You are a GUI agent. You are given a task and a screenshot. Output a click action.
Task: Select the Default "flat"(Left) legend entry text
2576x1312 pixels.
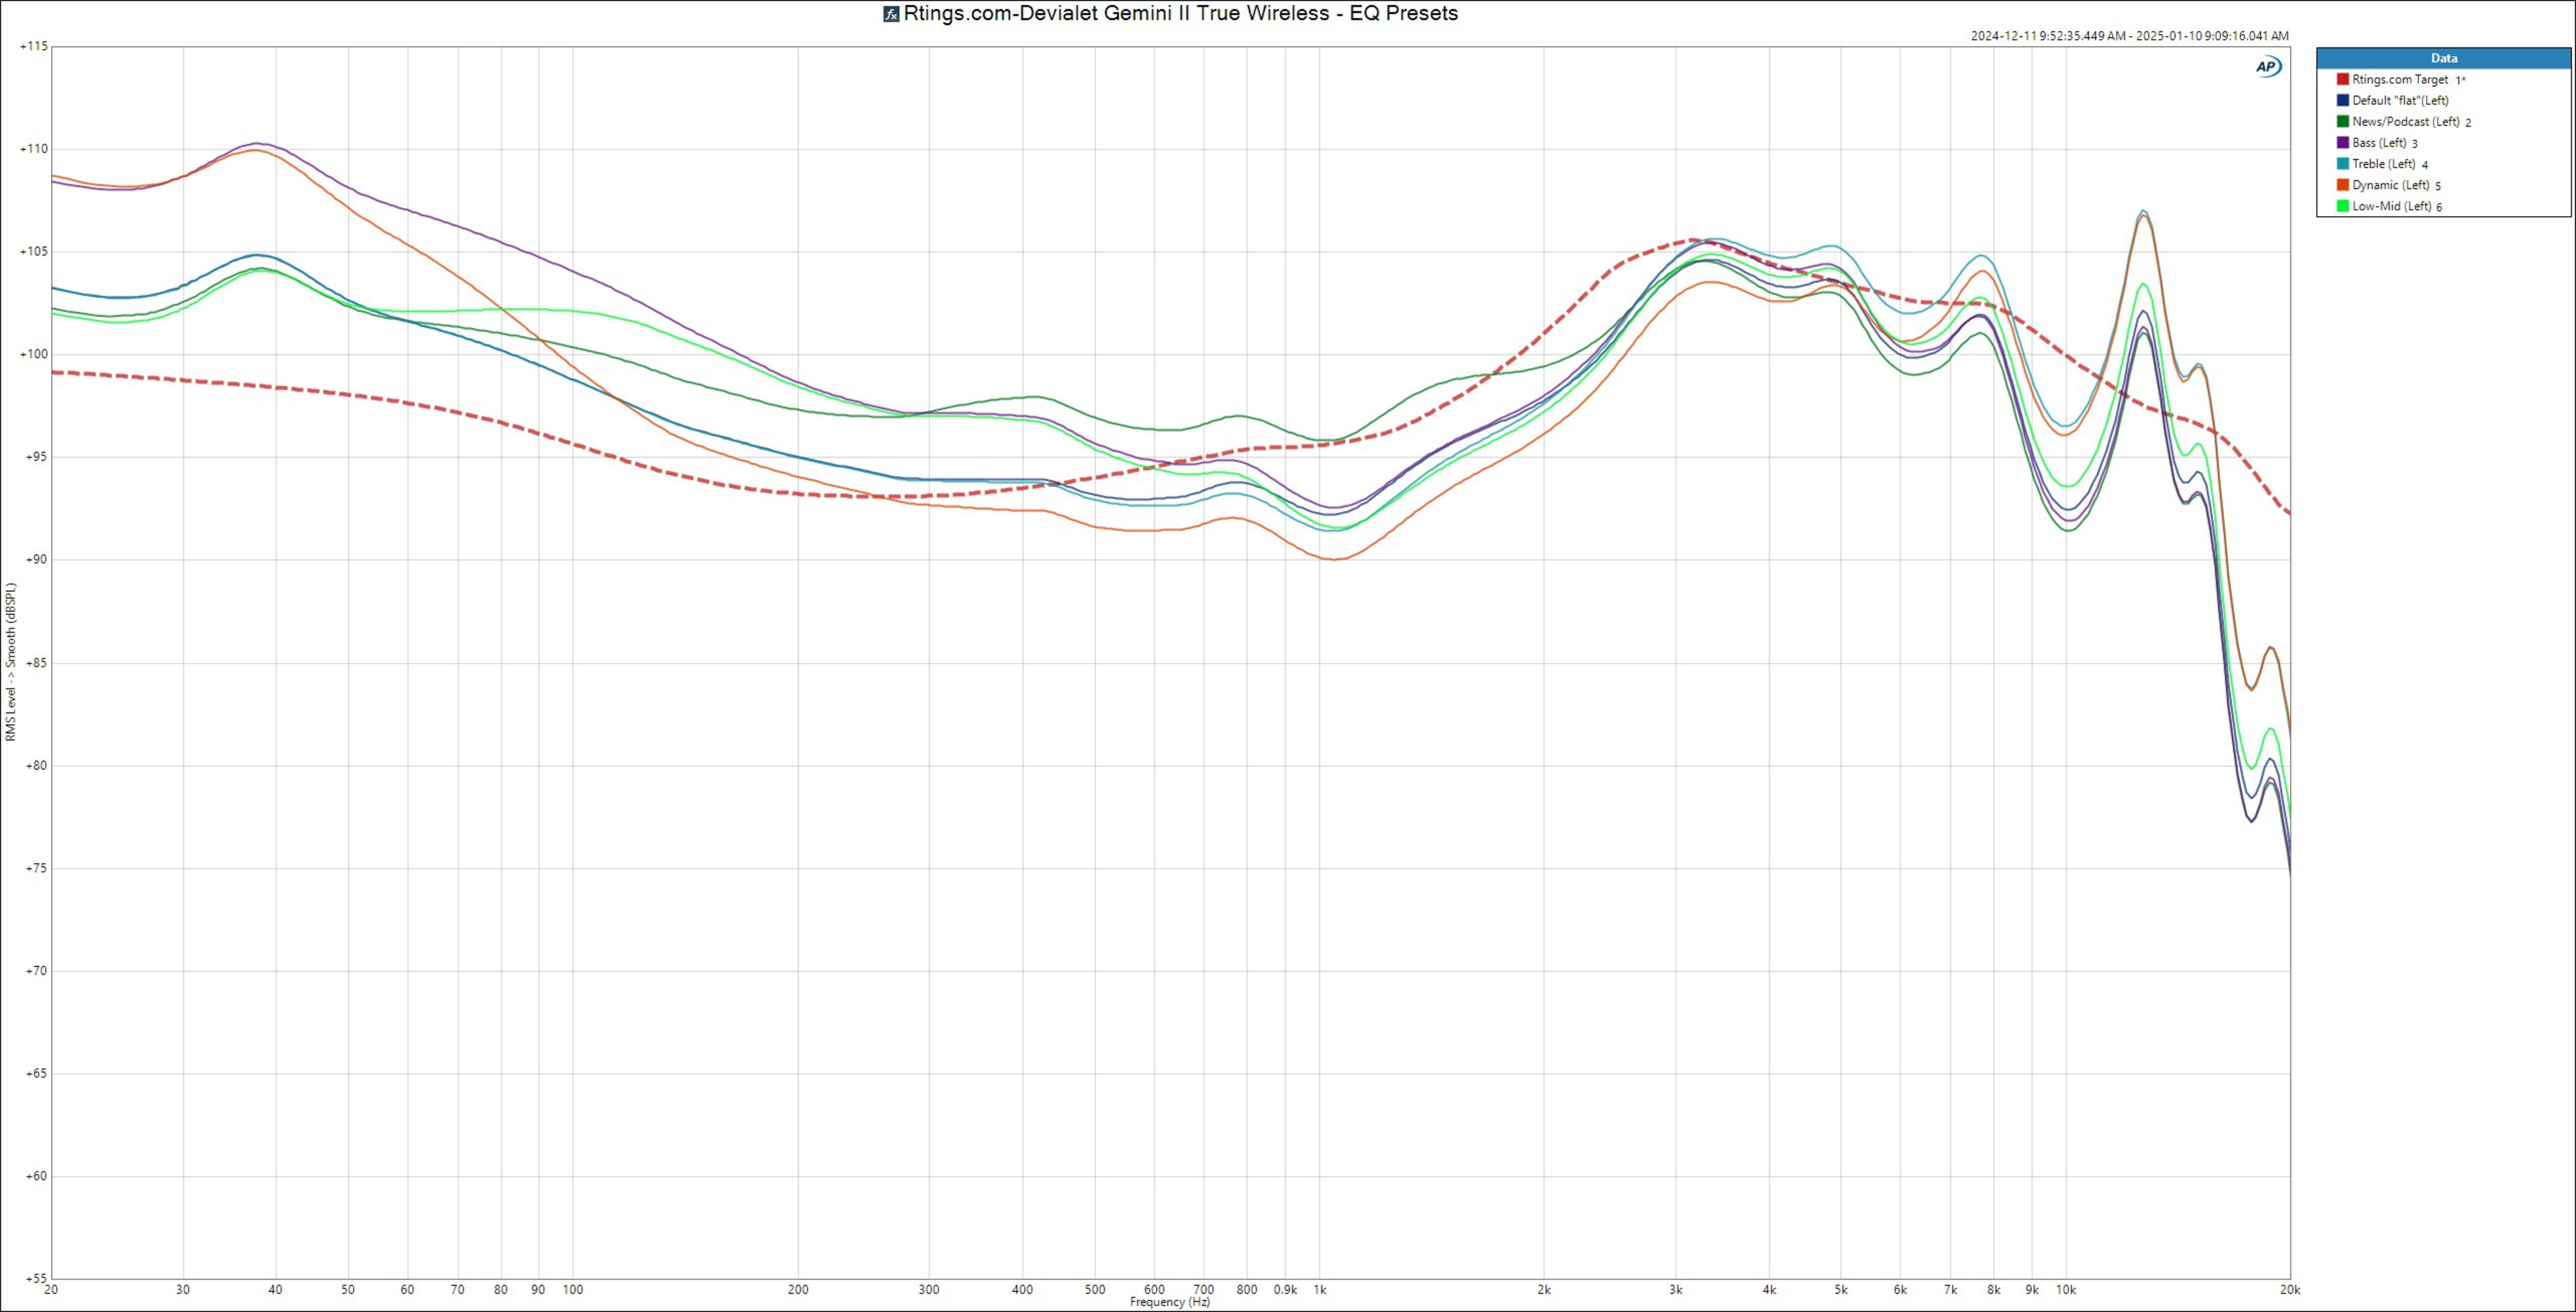(2400, 100)
